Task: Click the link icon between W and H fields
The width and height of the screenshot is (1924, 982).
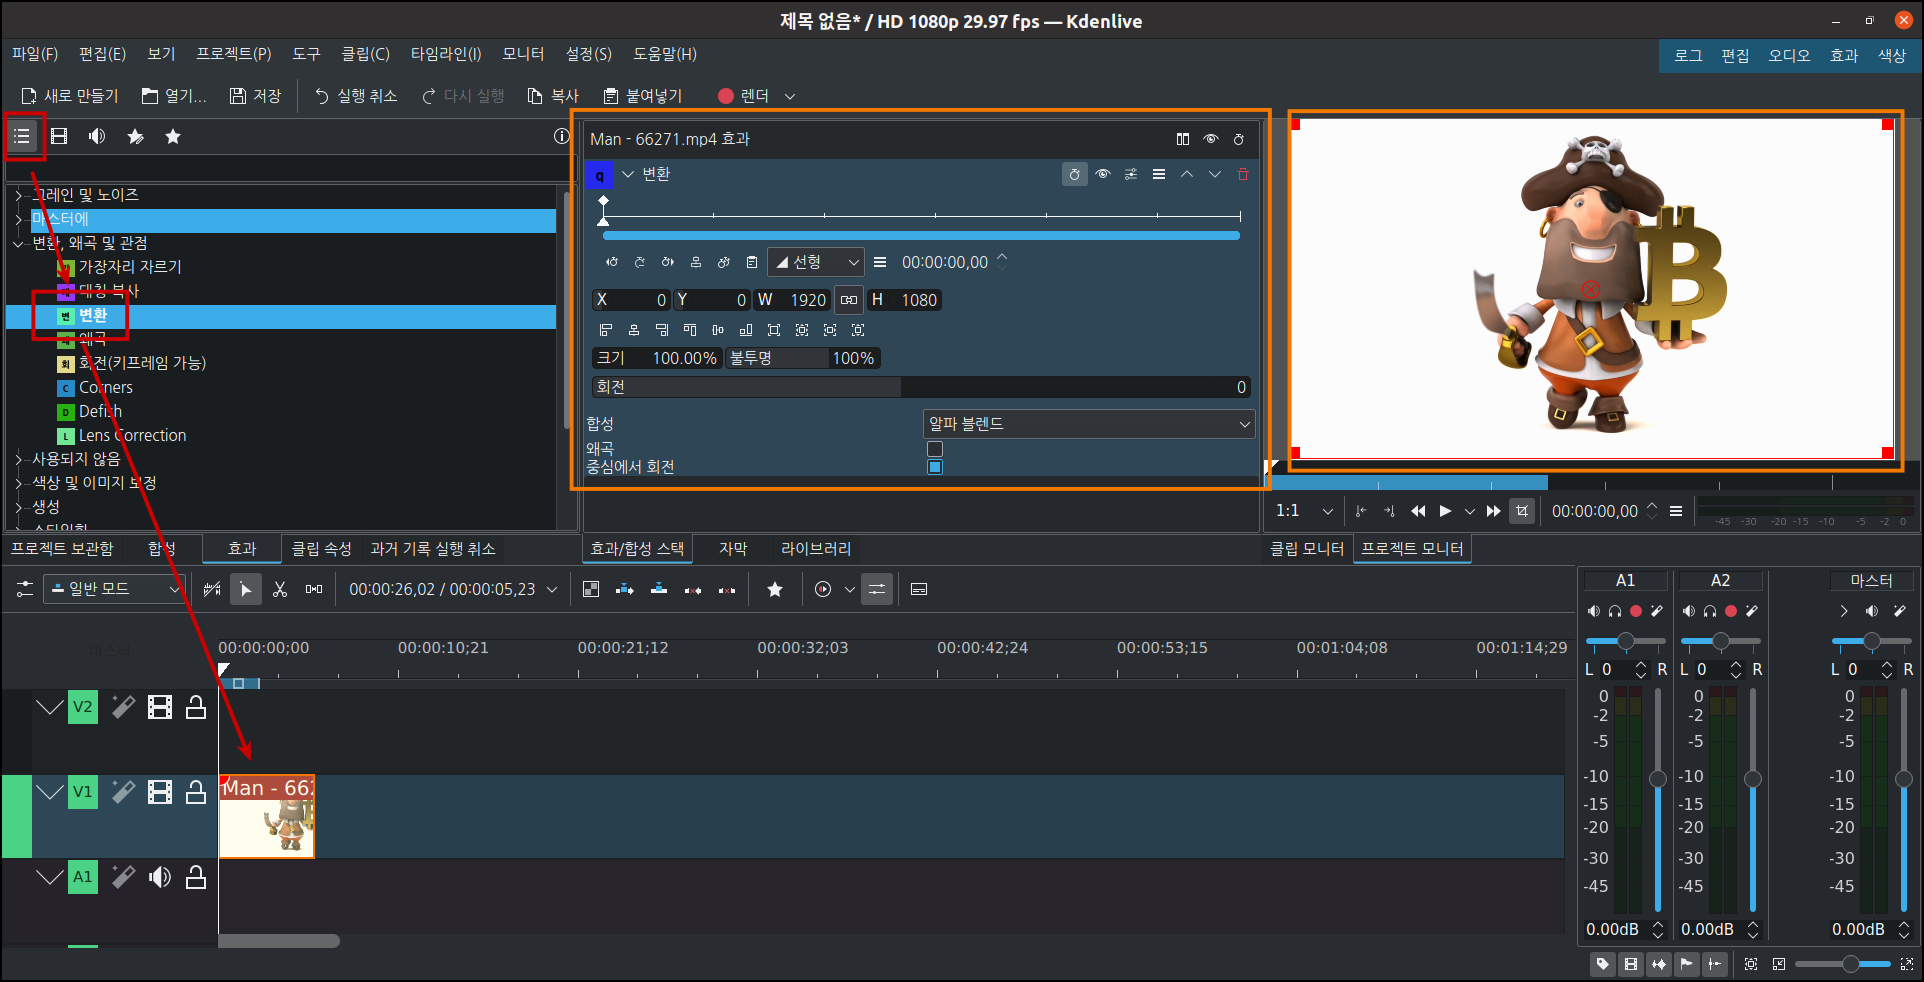Action: [x=848, y=300]
